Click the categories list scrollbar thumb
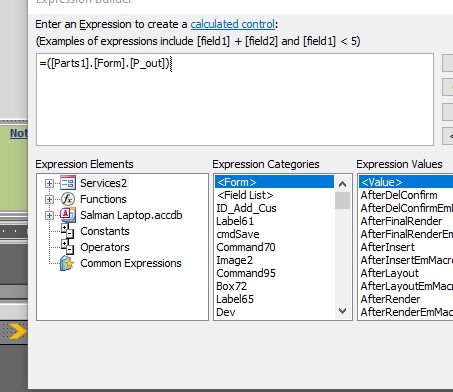453x392 pixels. point(342,200)
